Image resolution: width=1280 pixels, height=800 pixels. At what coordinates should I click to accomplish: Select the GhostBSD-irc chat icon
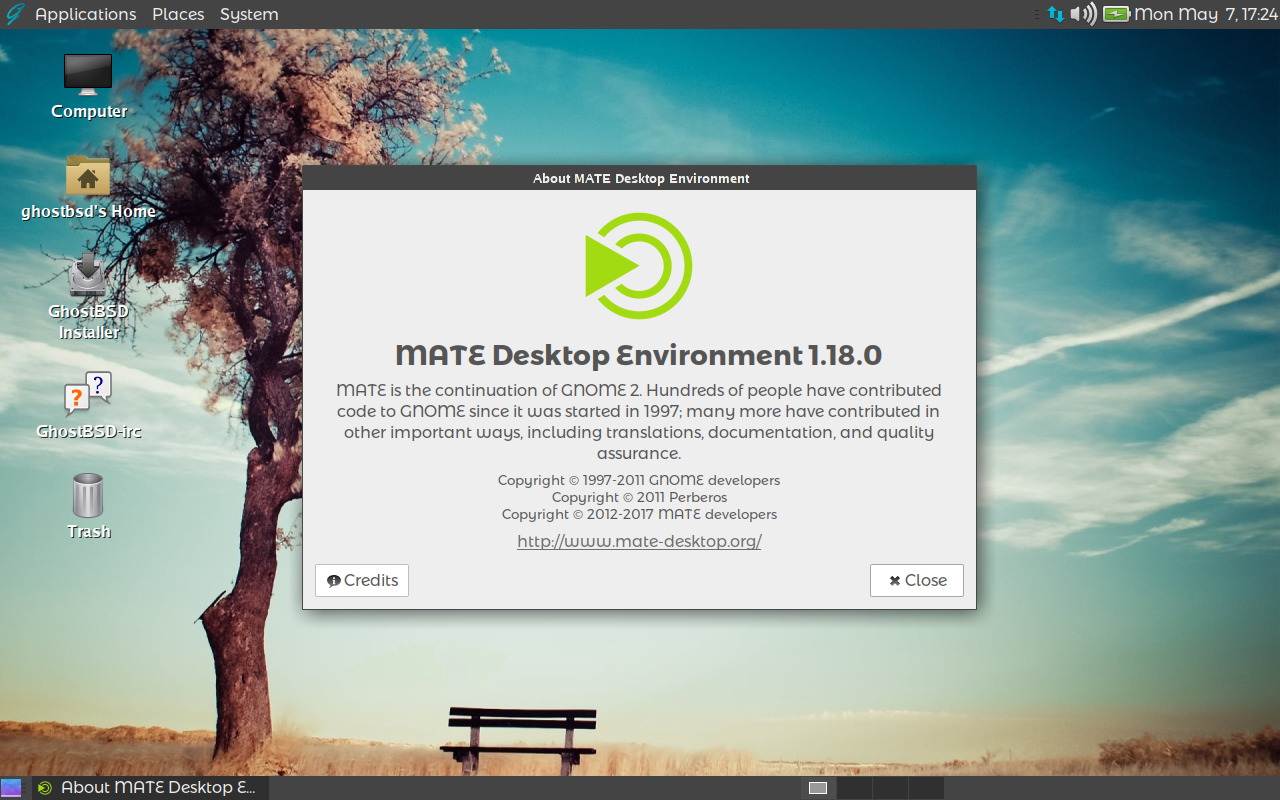tap(88, 394)
